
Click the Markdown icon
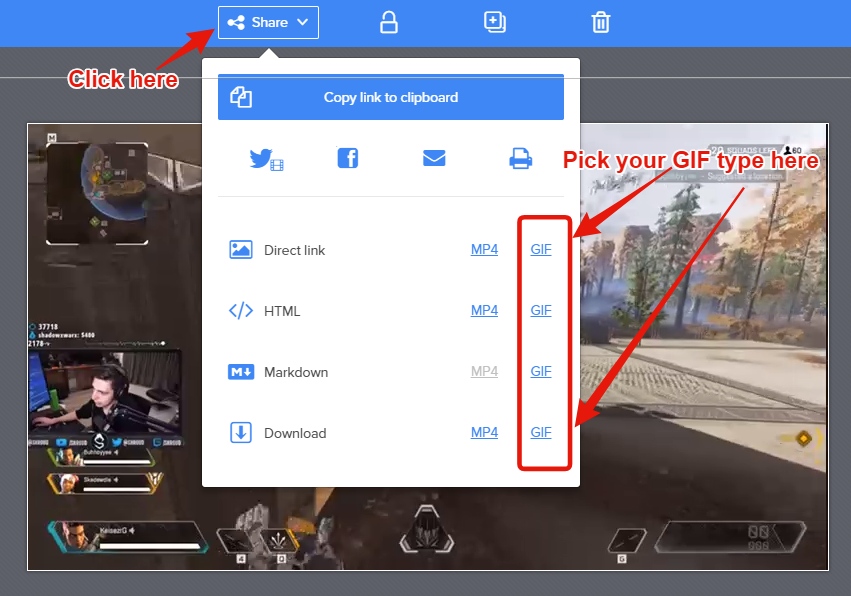[x=241, y=372]
